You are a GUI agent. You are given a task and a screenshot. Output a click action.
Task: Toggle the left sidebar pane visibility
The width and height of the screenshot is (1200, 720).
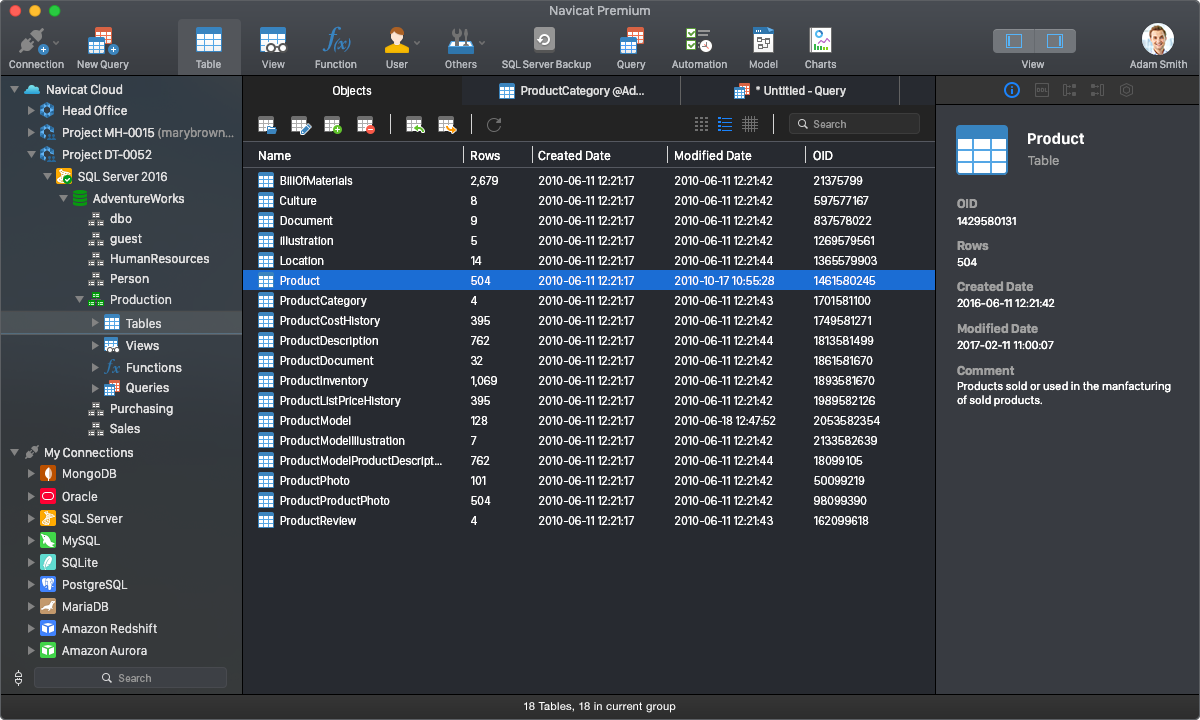coord(1014,41)
